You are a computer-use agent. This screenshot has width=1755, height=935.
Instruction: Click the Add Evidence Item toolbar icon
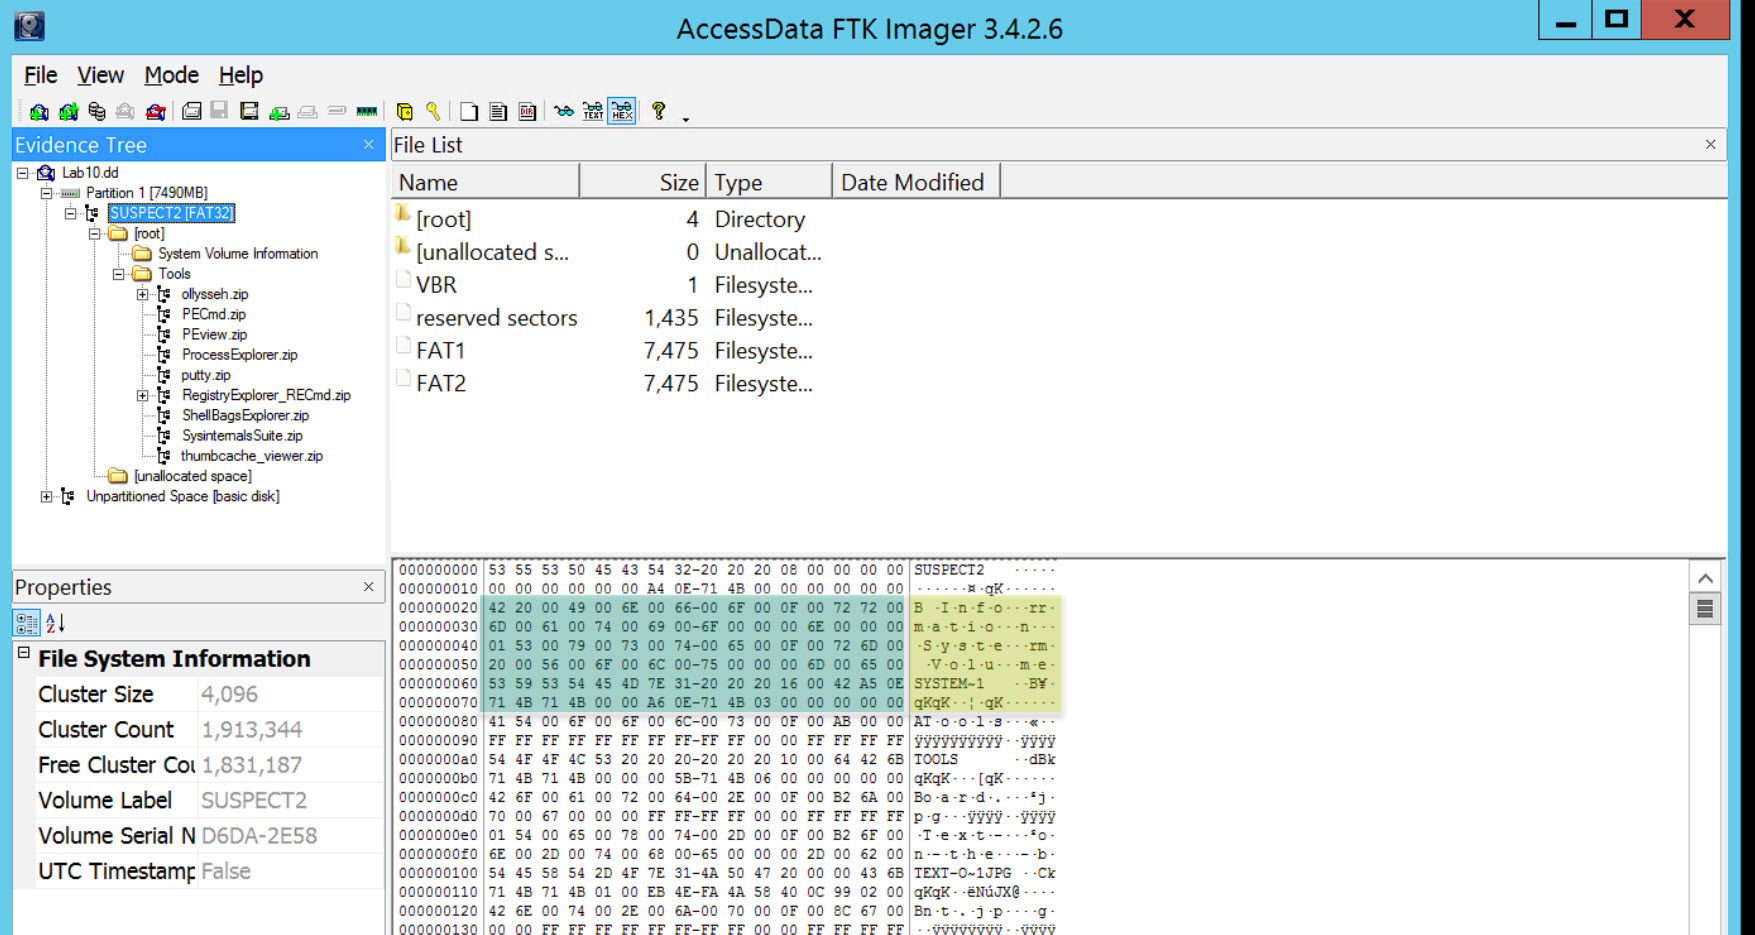coord(39,112)
